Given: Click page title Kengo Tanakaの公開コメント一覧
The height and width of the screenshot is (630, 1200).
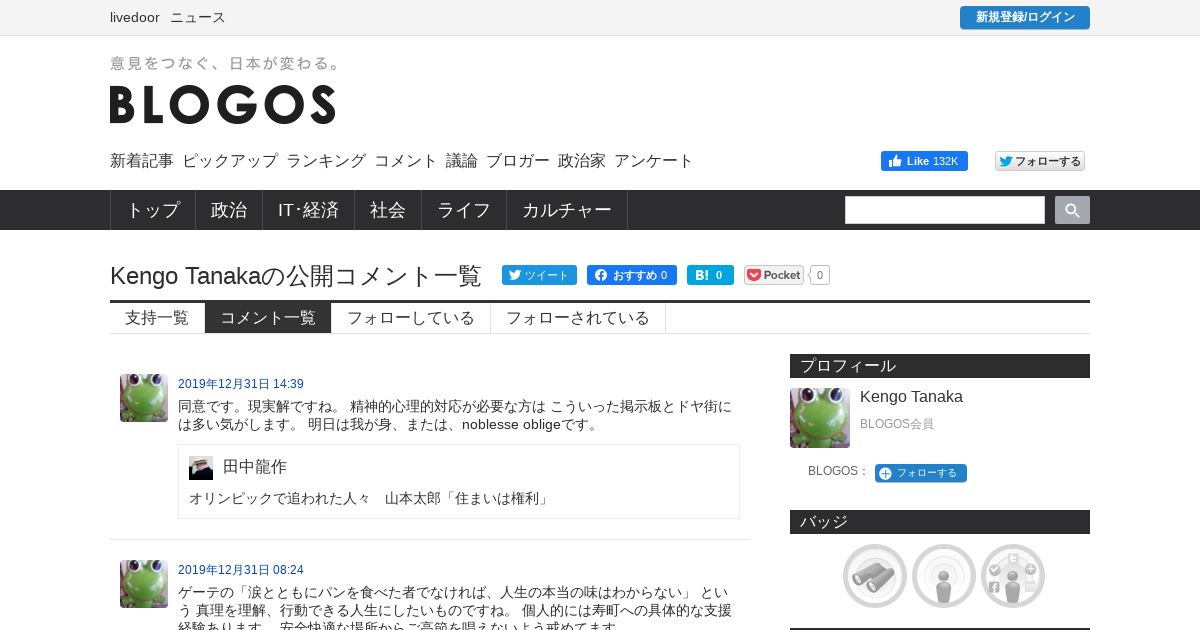Looking at the screenshot, I should 296,276.
